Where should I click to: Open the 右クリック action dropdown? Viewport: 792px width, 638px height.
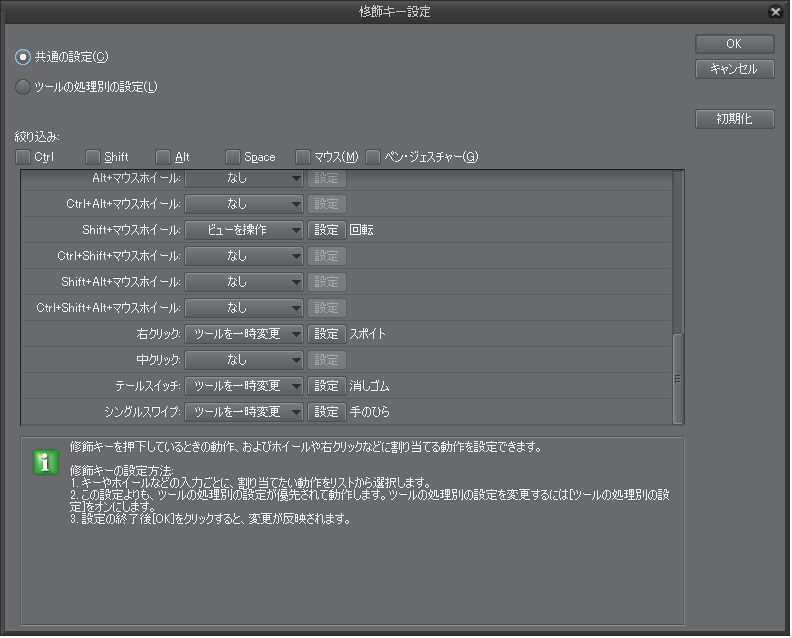[244, 334]
